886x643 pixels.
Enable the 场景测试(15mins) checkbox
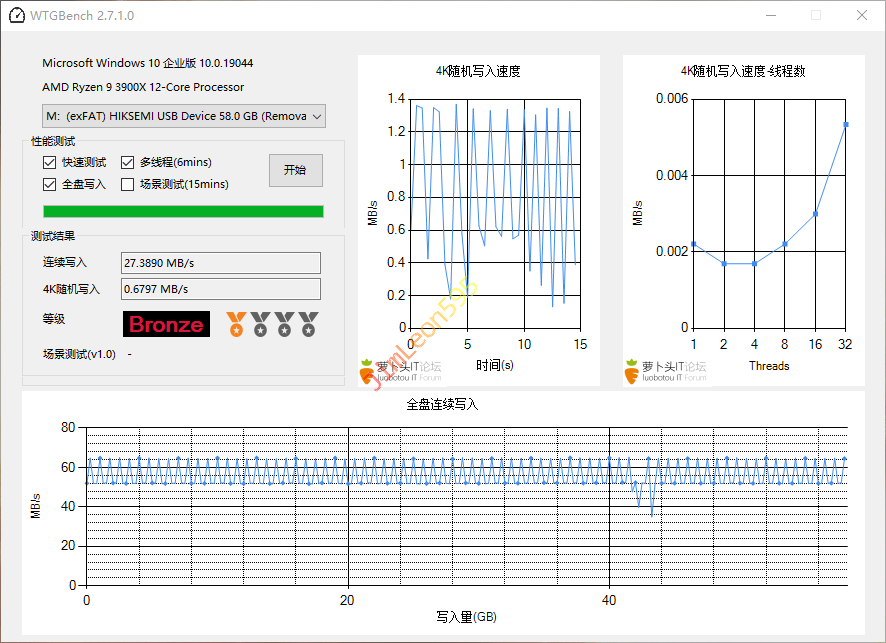click(128, 184)
